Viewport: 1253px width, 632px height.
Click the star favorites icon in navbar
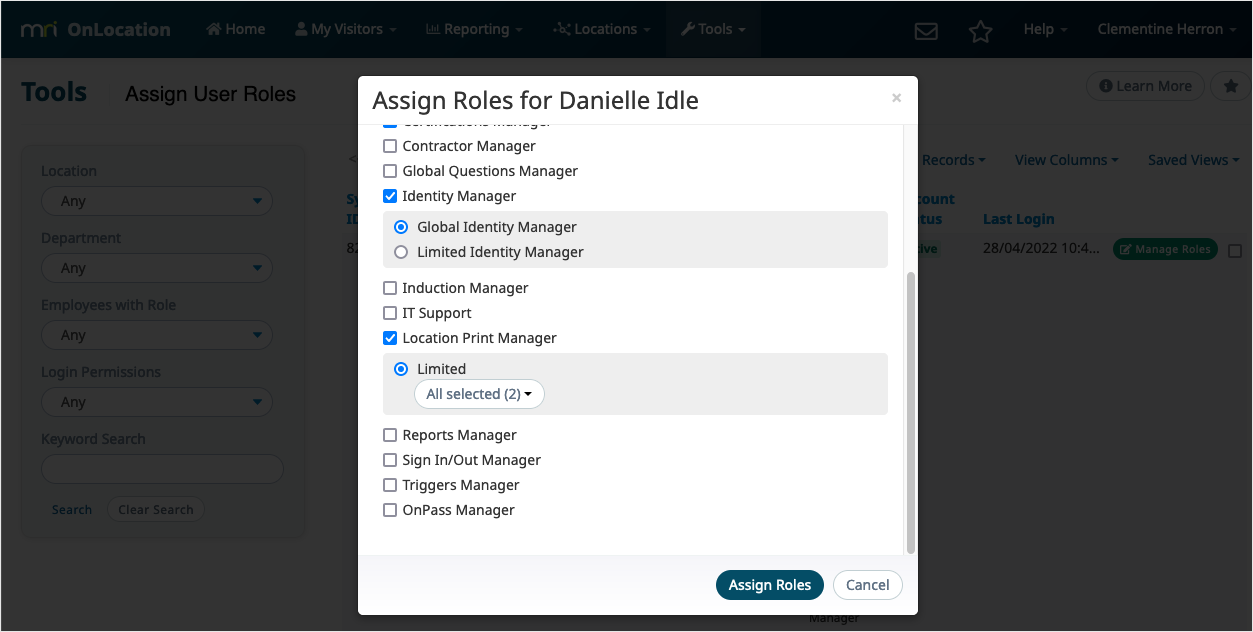pyautogui.click(x=980, y=30)
